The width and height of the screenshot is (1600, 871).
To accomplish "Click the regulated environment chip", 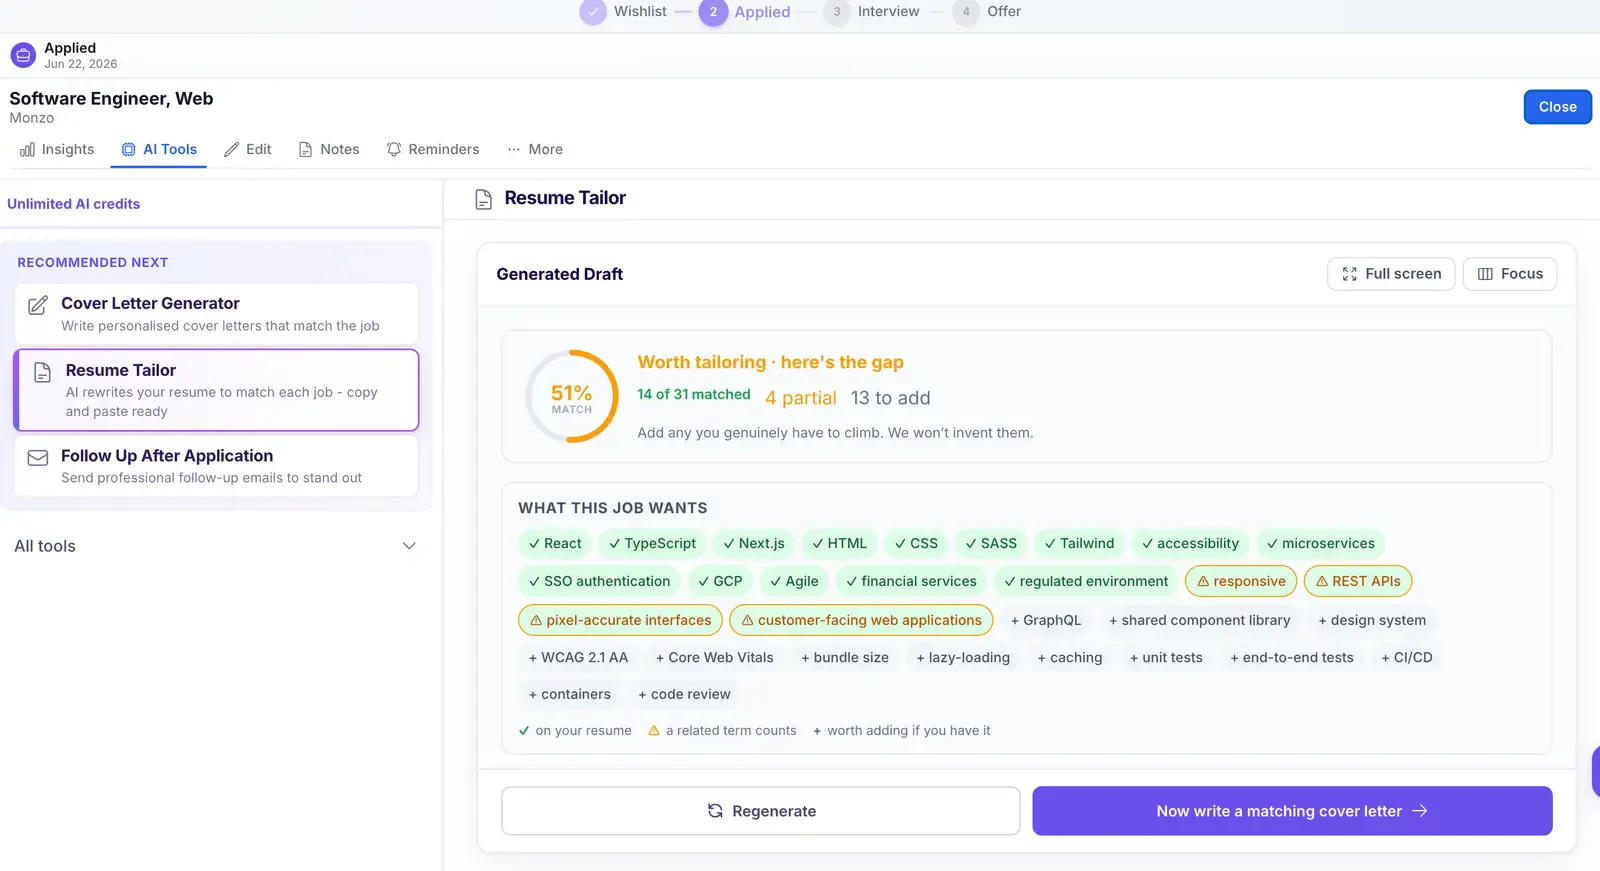I will pos(1086,581).
